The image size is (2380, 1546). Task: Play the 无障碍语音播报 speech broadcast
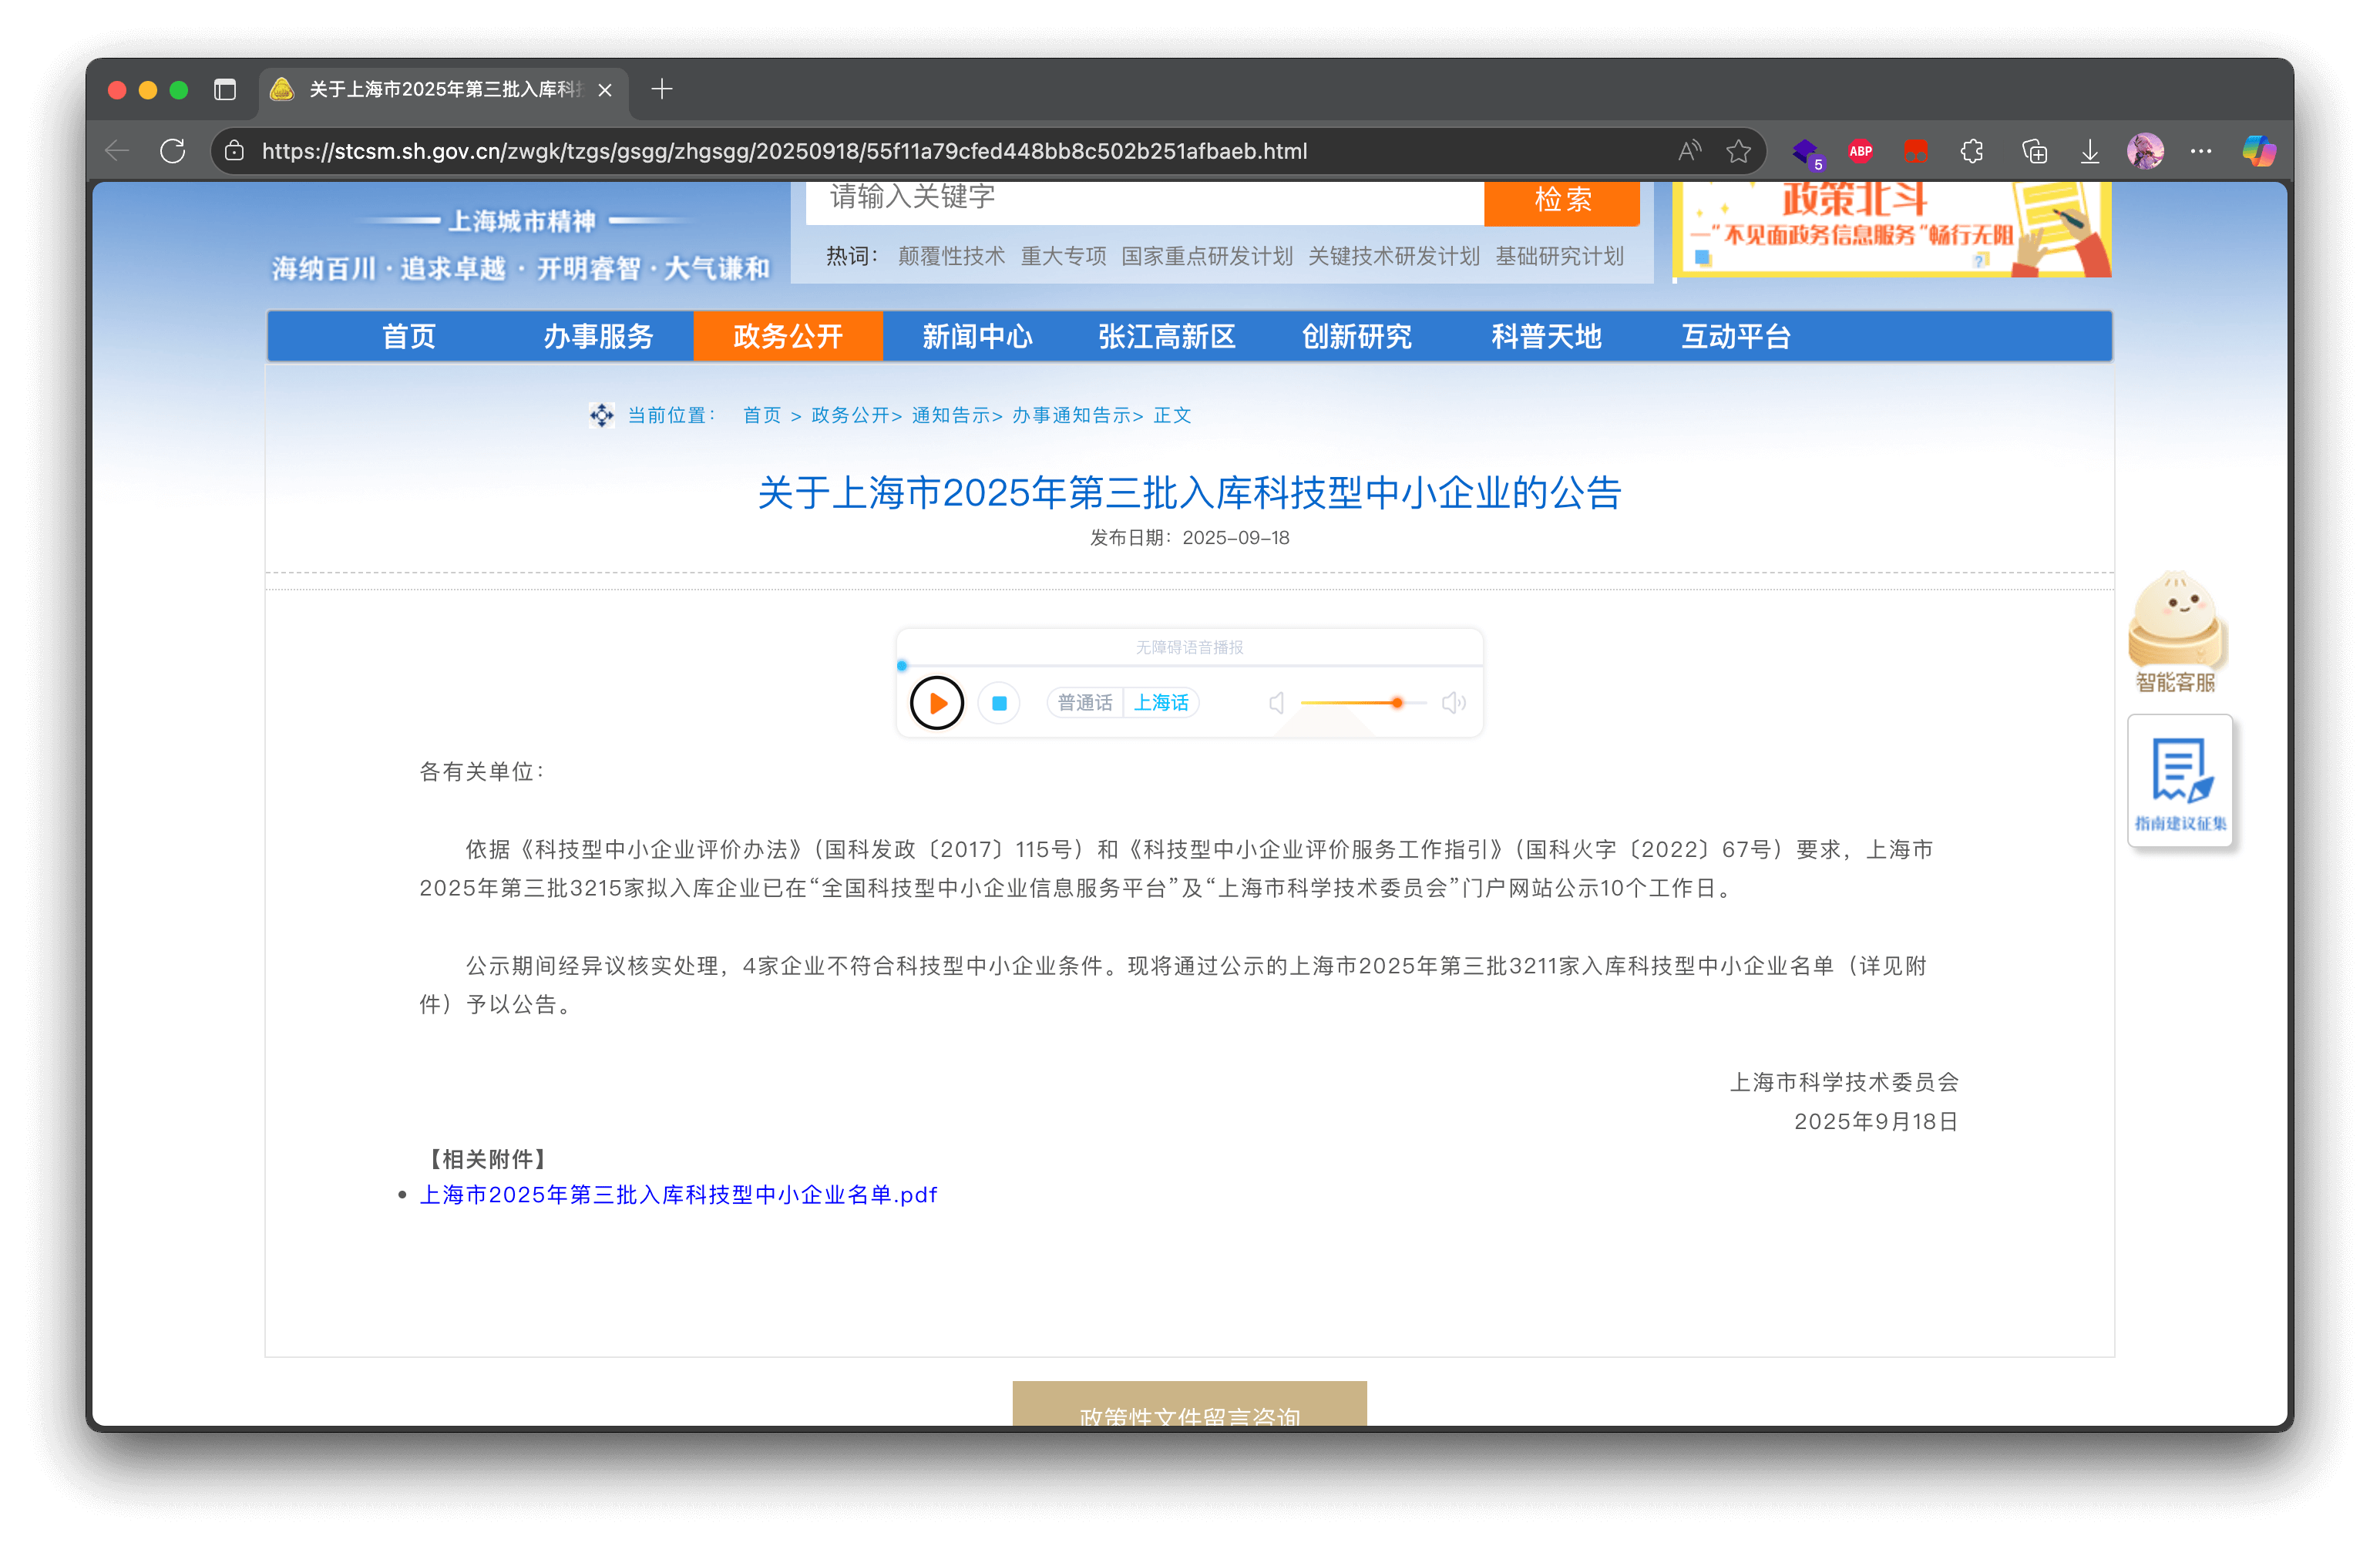tap(936, 702)
